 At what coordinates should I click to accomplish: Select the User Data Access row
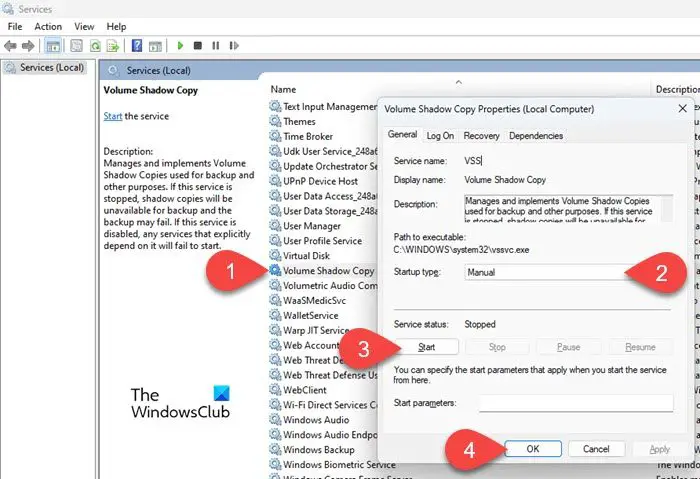pyautogui.click(x=323, y=196)
